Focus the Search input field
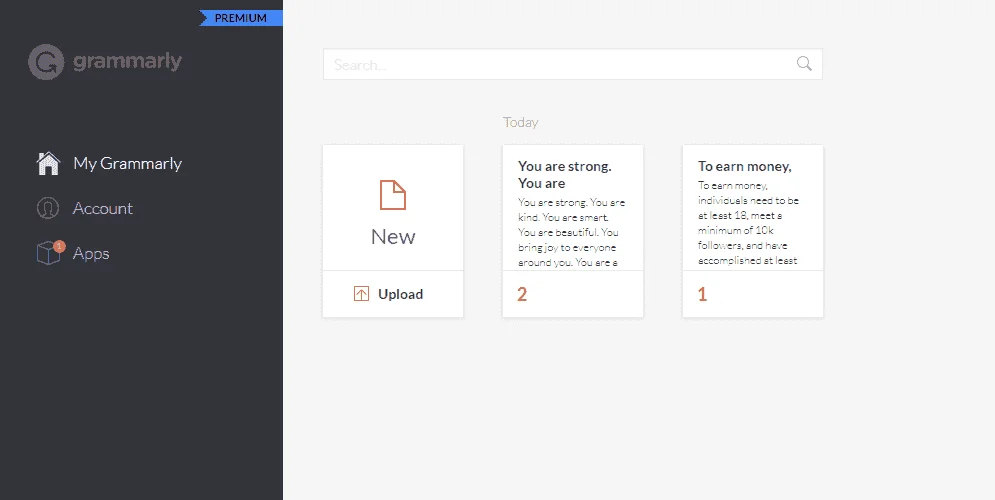This screenshot has height=500, width=995. [x=573, y=64]
